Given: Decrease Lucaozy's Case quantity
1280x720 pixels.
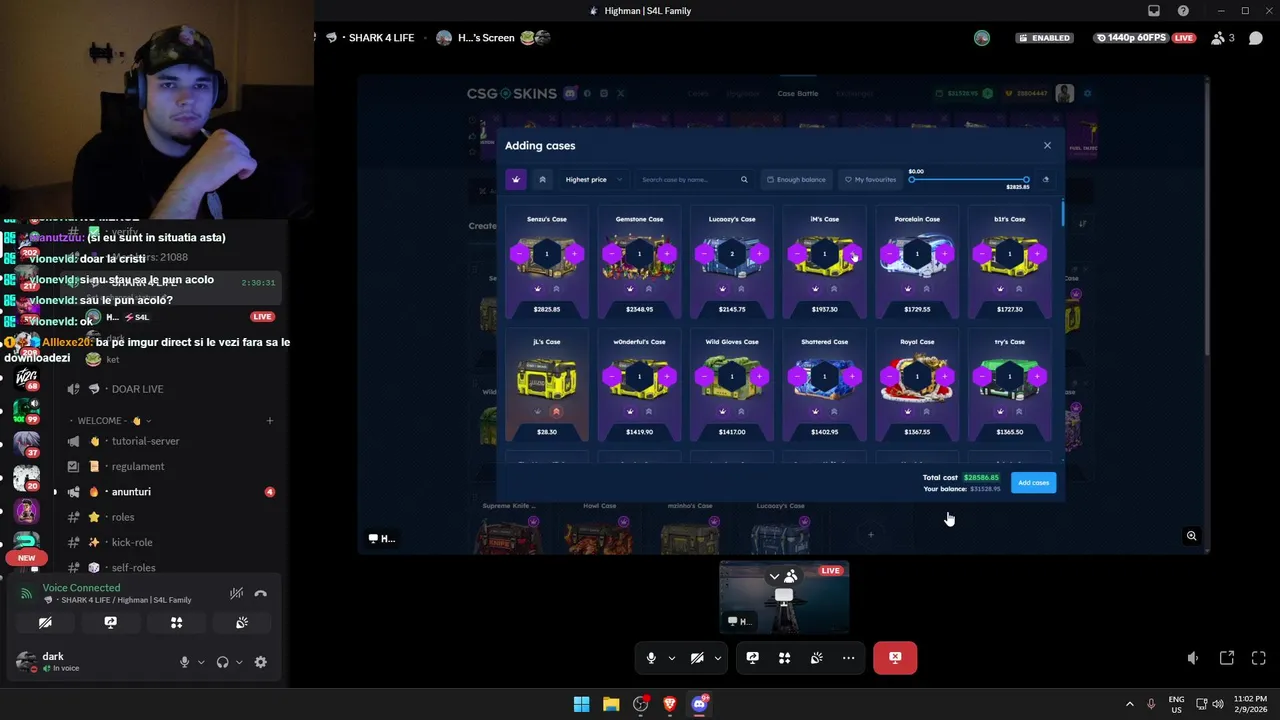Looking at the screenshot, I should click(704, 254).
